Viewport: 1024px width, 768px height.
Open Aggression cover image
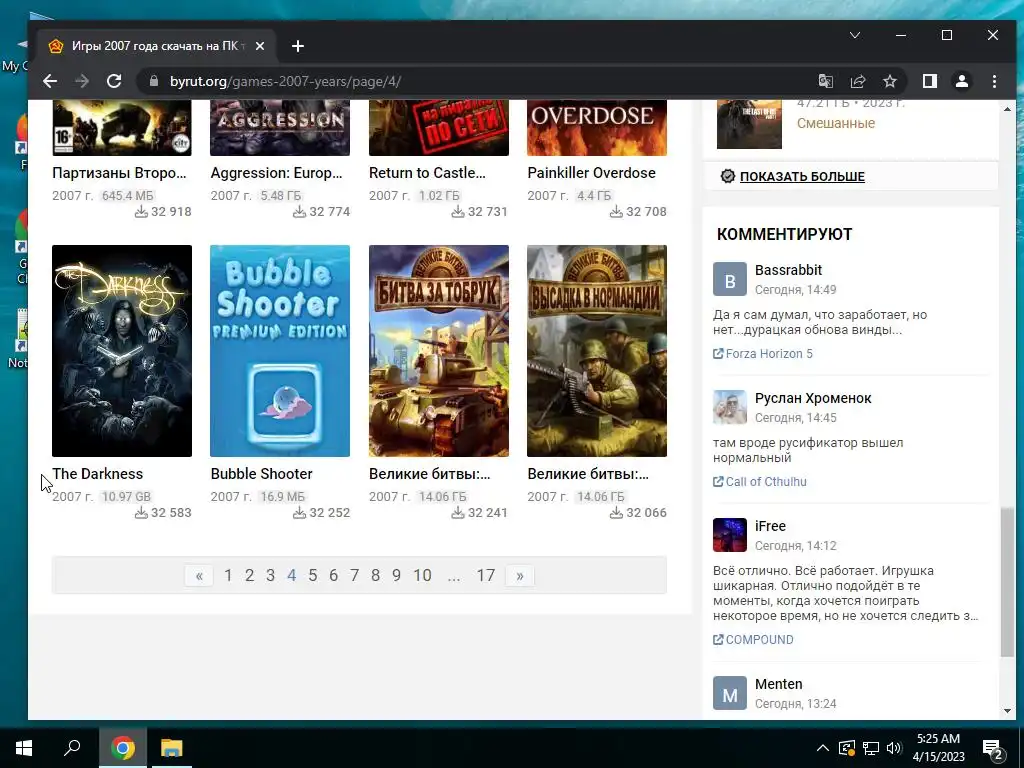280,128
